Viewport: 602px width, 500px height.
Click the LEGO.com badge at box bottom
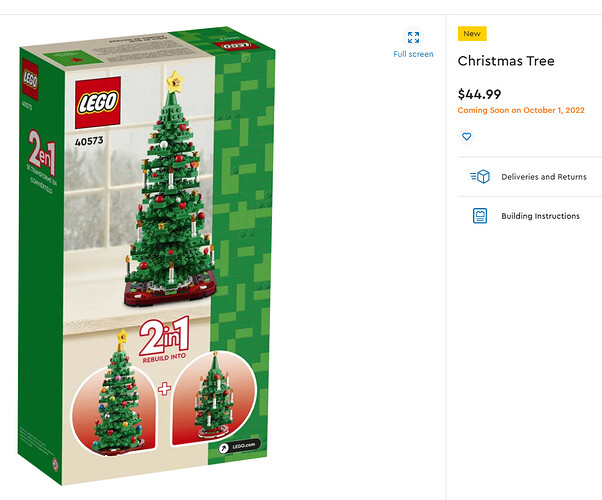[x=240, y=446]
